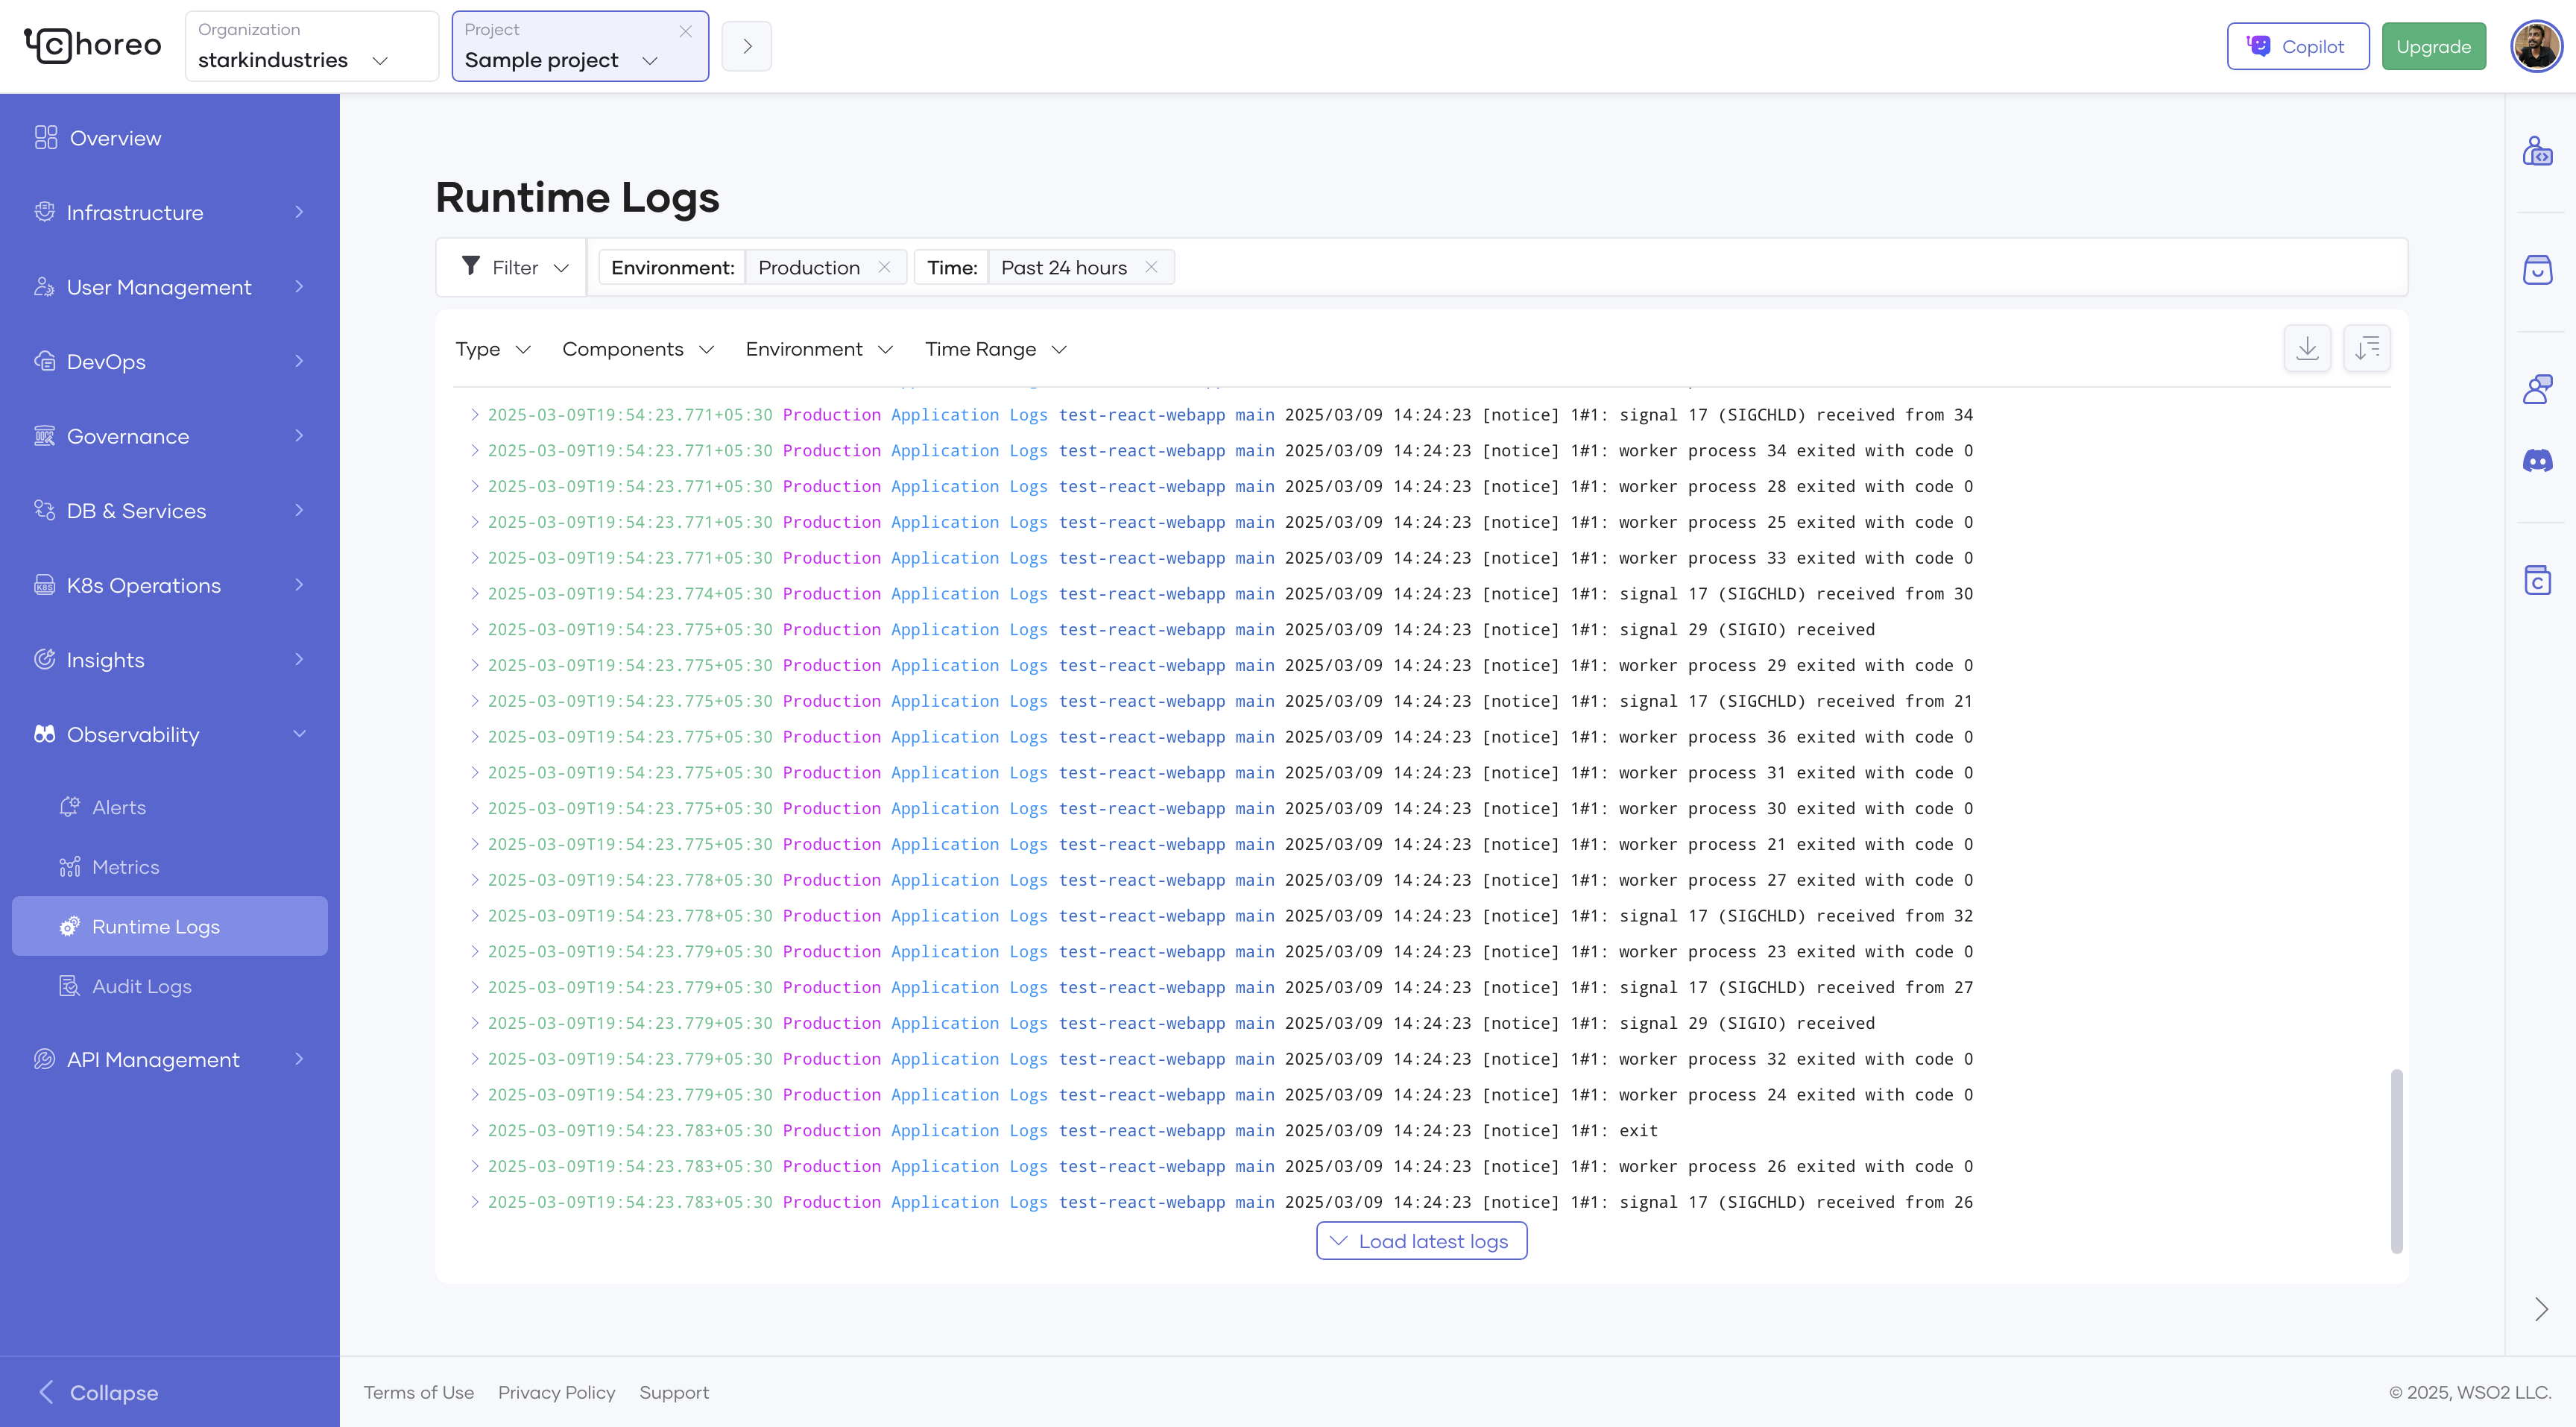The width and height of the screenshot is (2576, 1427).
Task: Open the Time Range dropdown
Action: click(x=995, y=349)
